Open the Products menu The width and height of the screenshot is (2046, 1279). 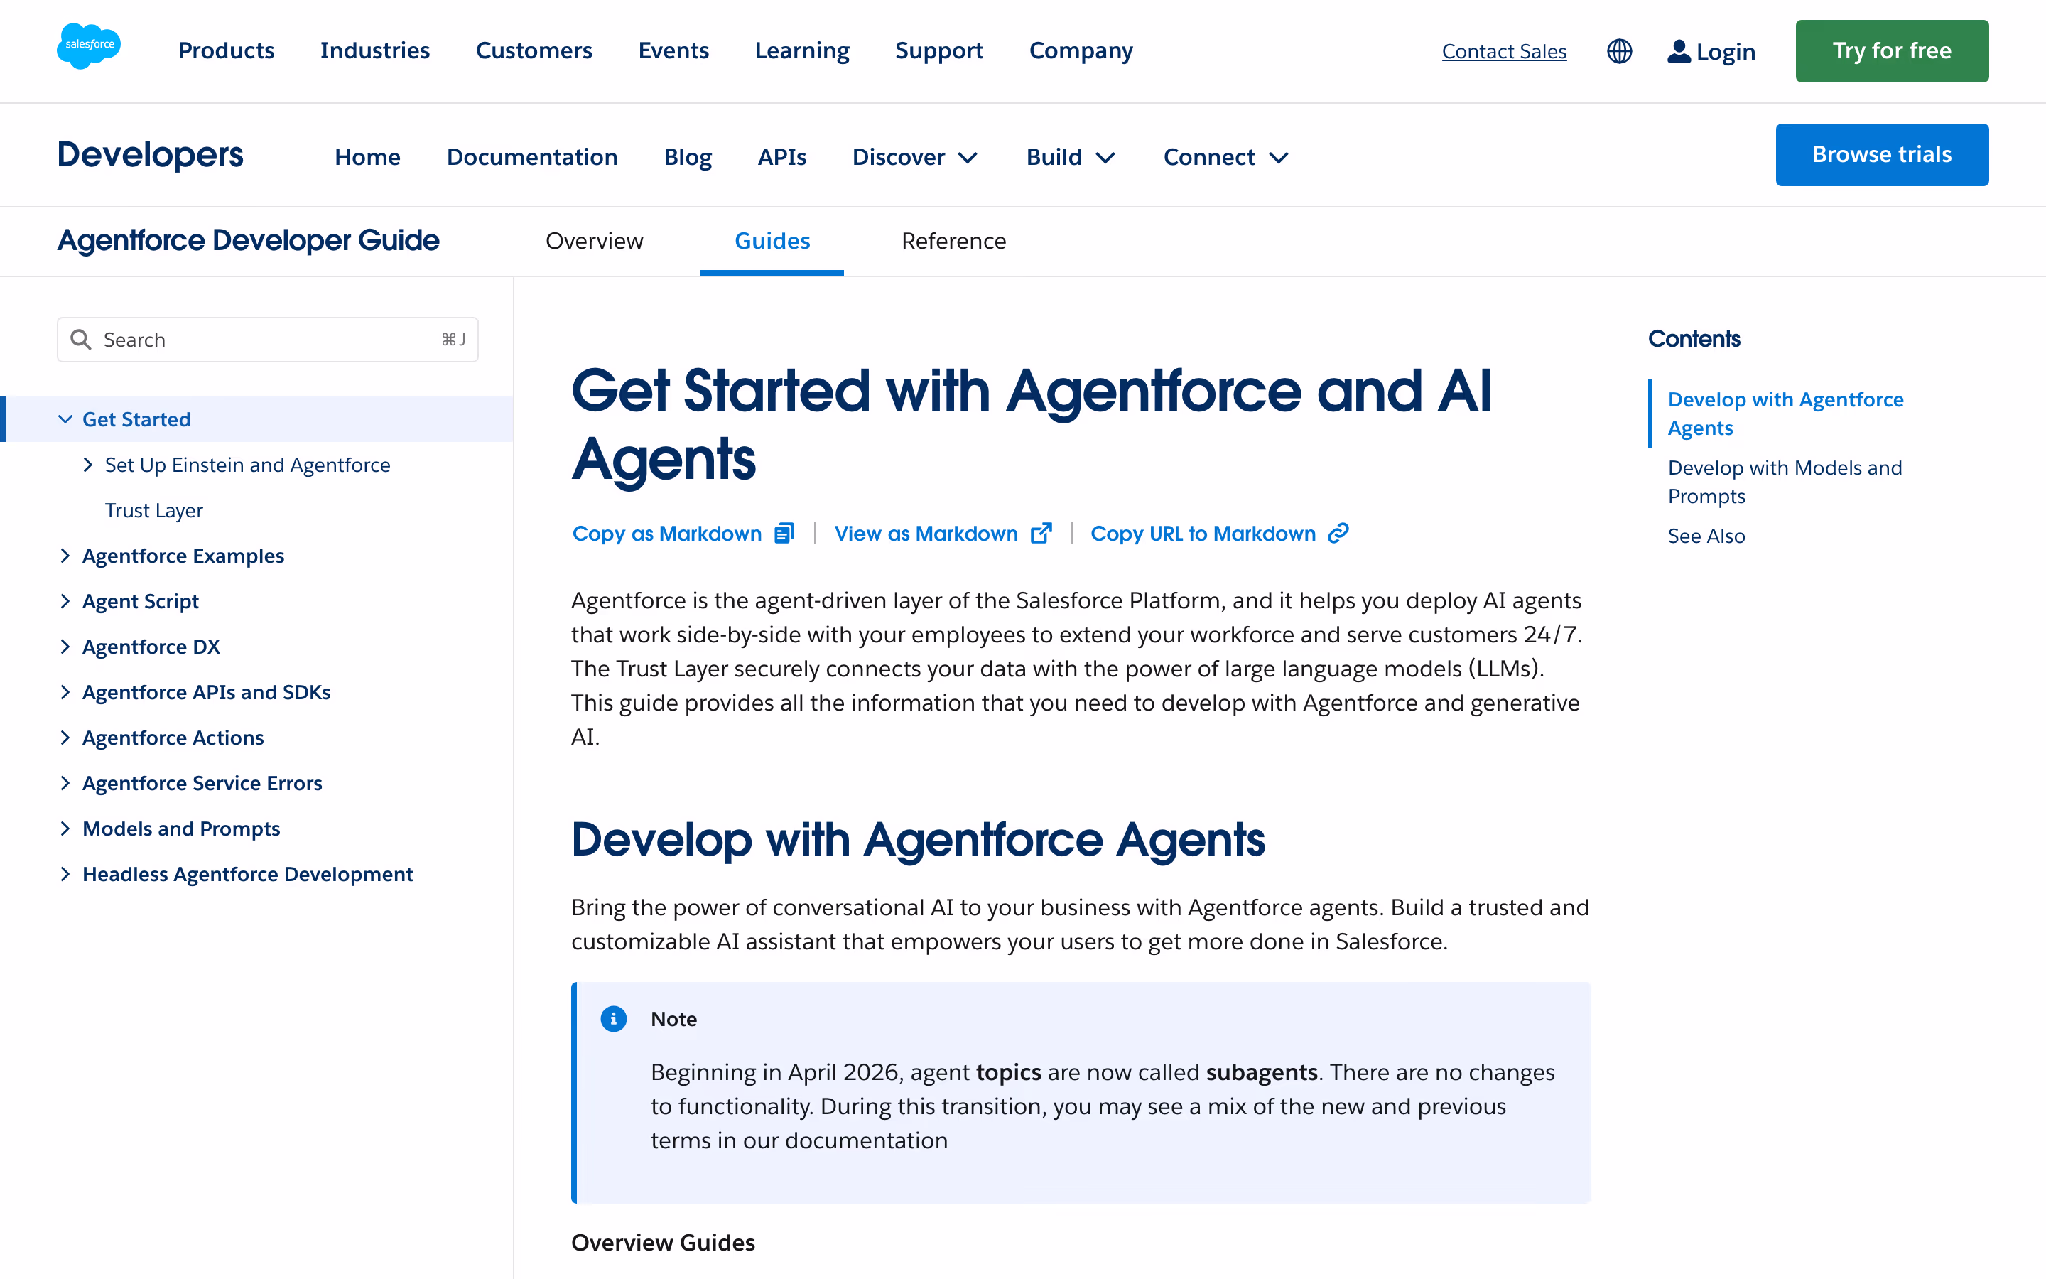click(226, 50)
